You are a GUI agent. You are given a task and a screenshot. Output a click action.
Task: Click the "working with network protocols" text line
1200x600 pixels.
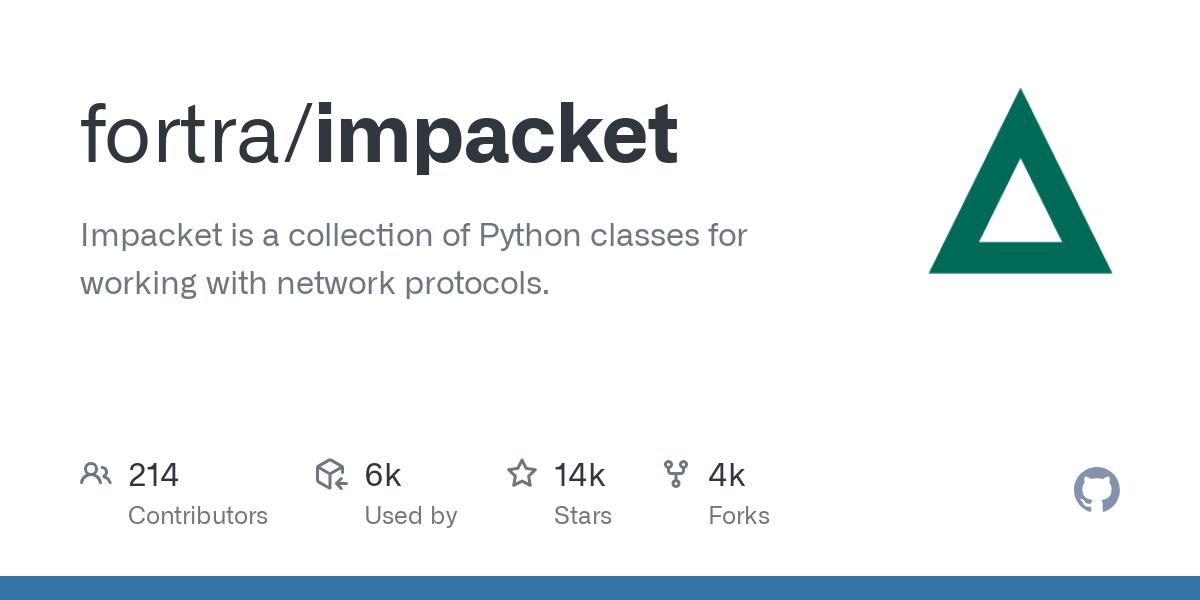pyautogui.click(x=315, y=283)
